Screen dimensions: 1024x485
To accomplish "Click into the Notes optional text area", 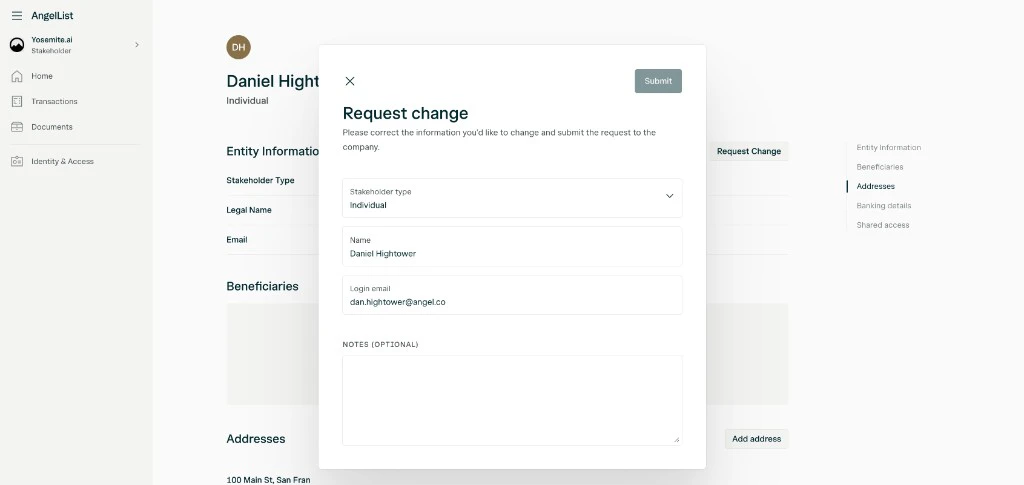I will pos(512,400).
